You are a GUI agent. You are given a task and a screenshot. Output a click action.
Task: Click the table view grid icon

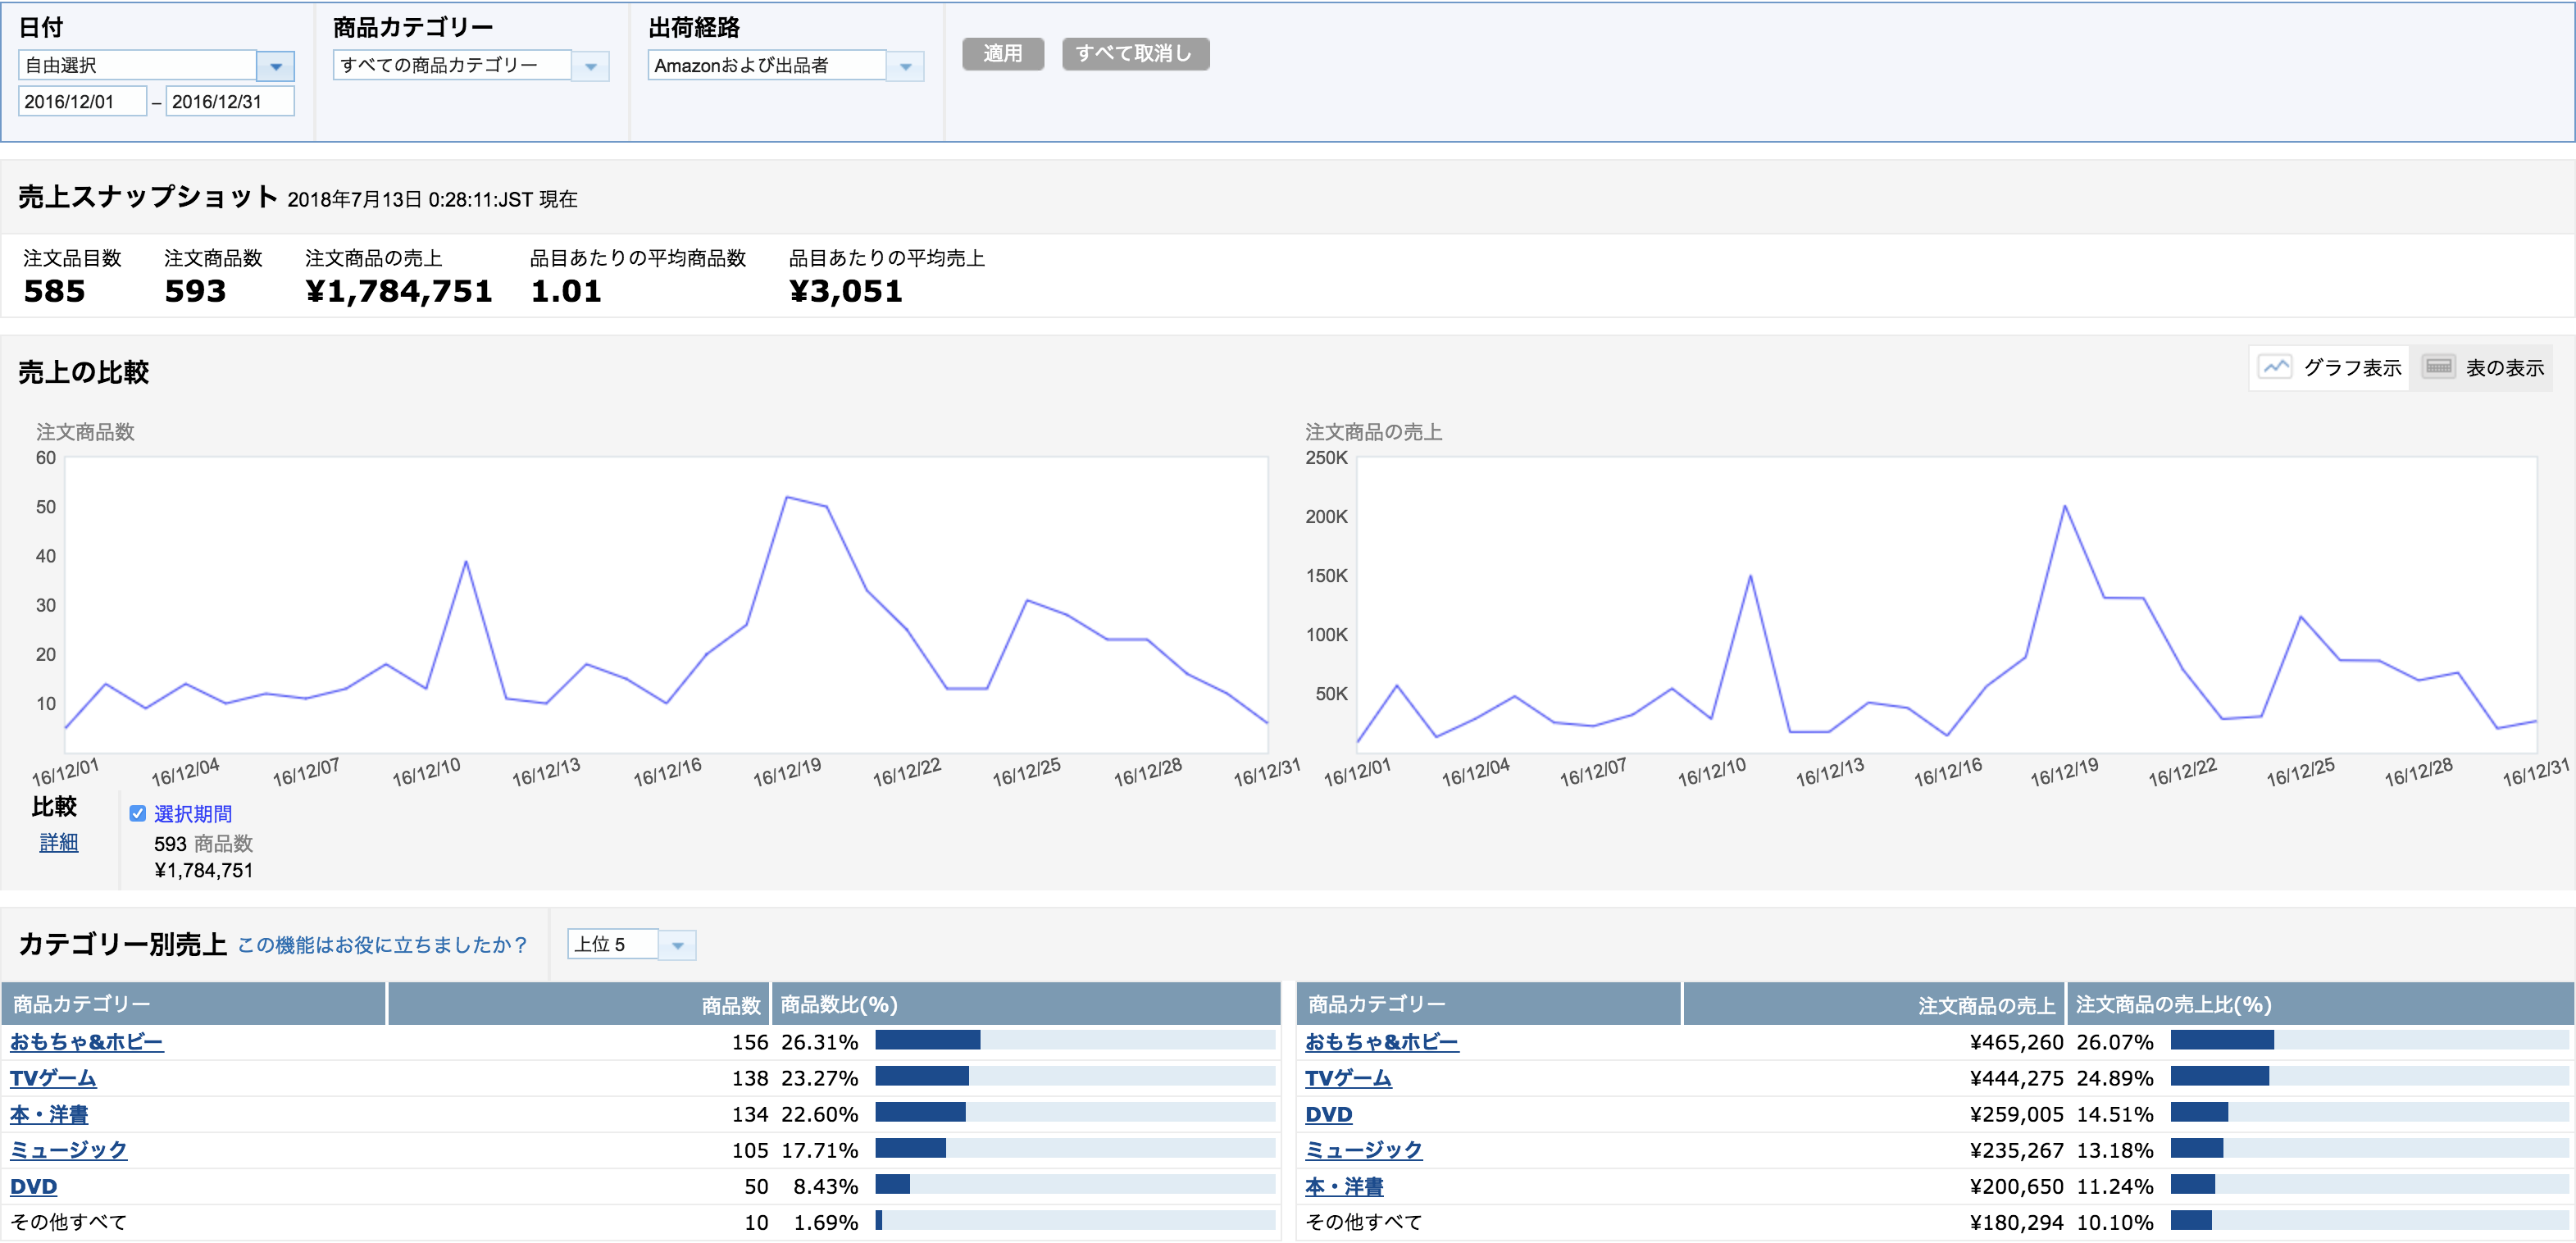tap(2438, 367)
